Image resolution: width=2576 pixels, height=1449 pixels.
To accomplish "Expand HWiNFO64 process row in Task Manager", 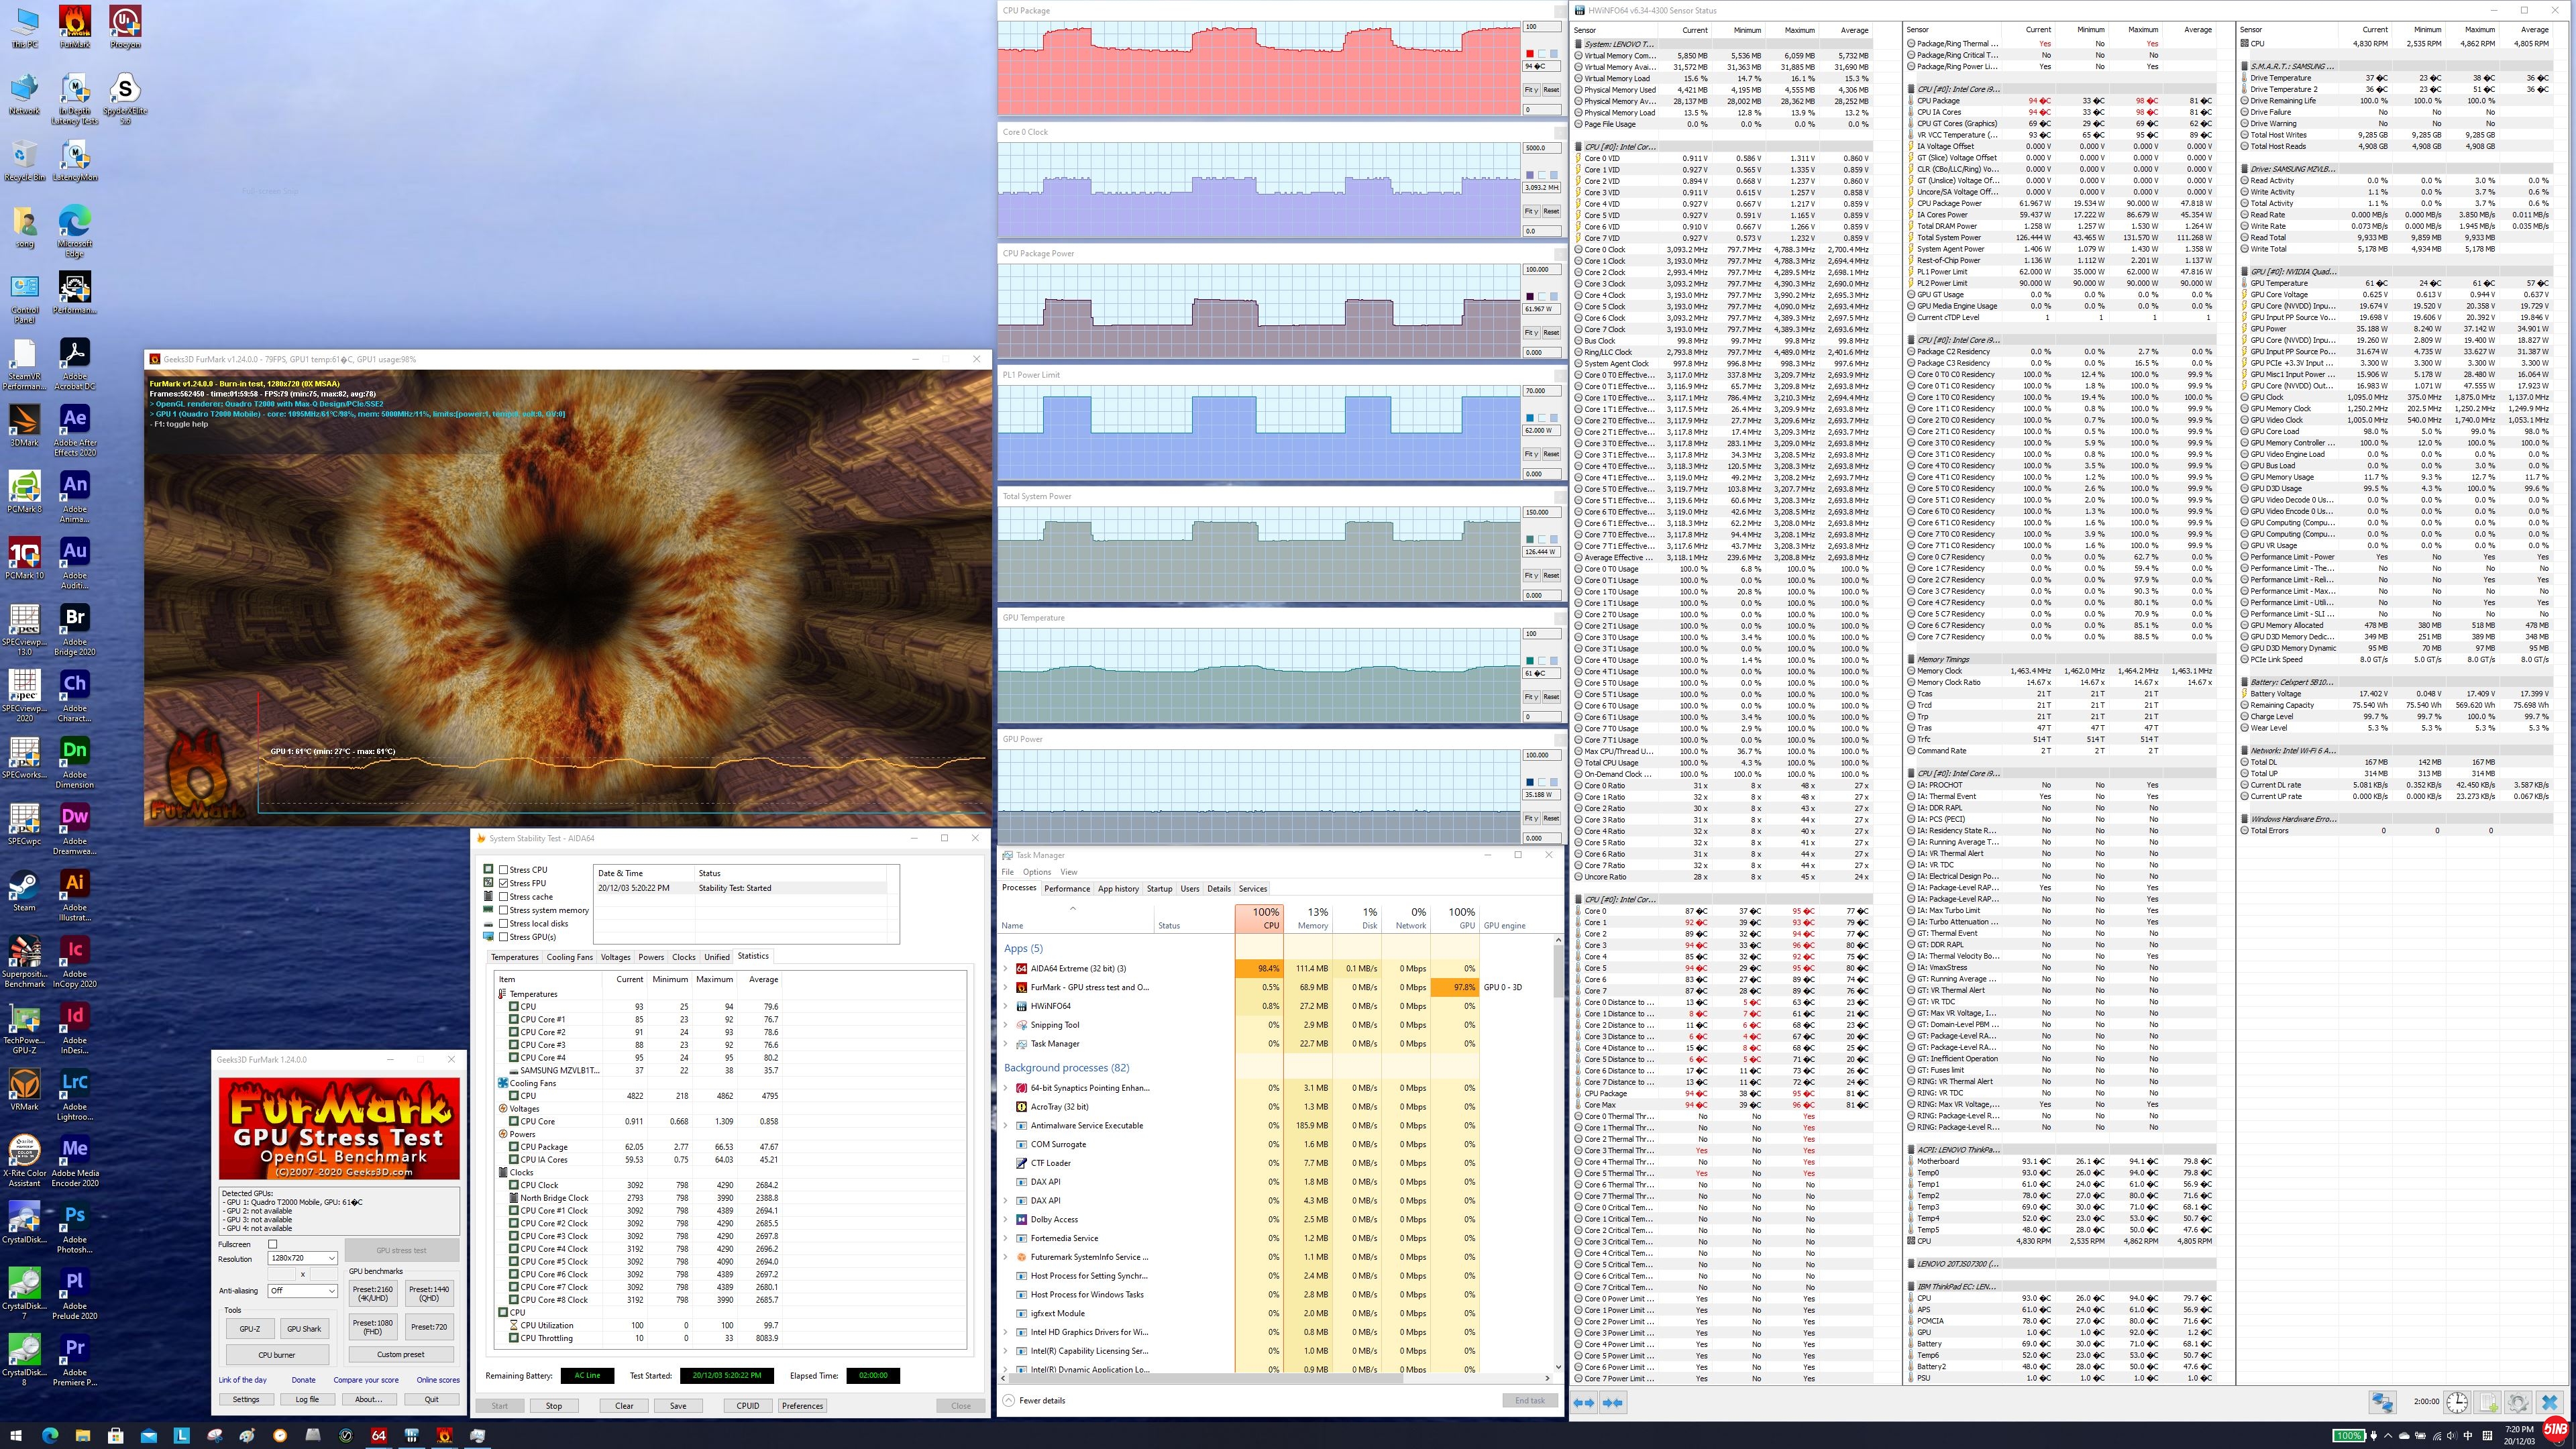I will tap(1006, 1006).
